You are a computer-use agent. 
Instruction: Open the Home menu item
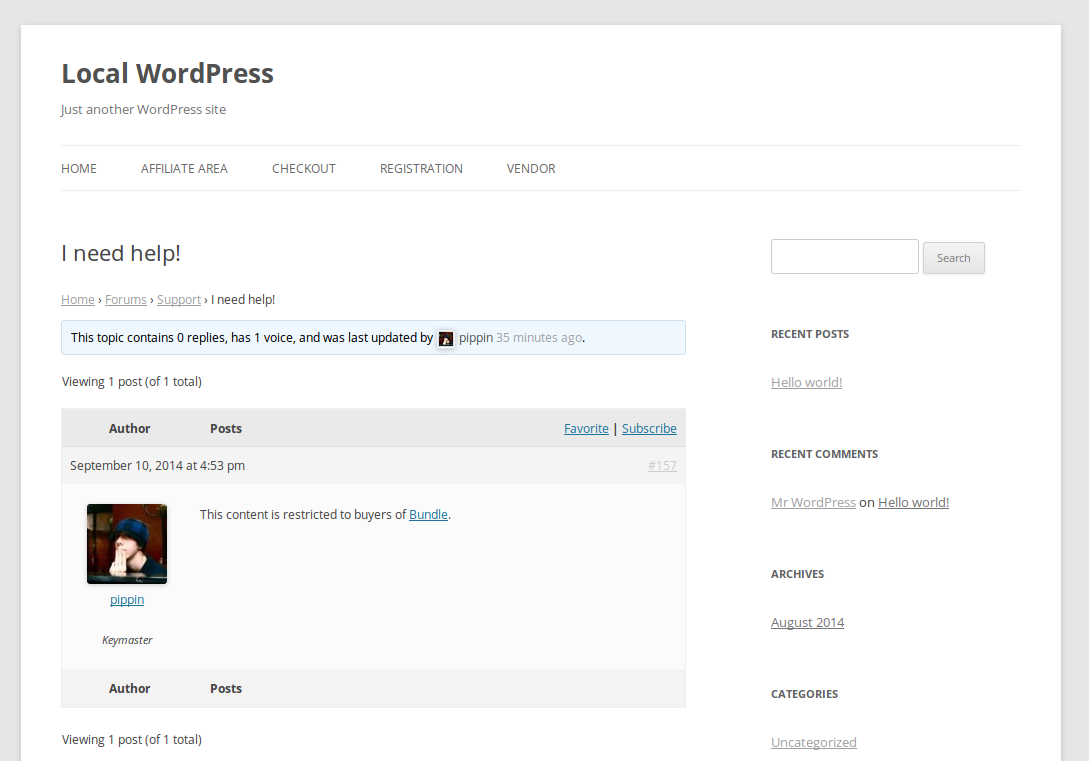click(79, 169)
